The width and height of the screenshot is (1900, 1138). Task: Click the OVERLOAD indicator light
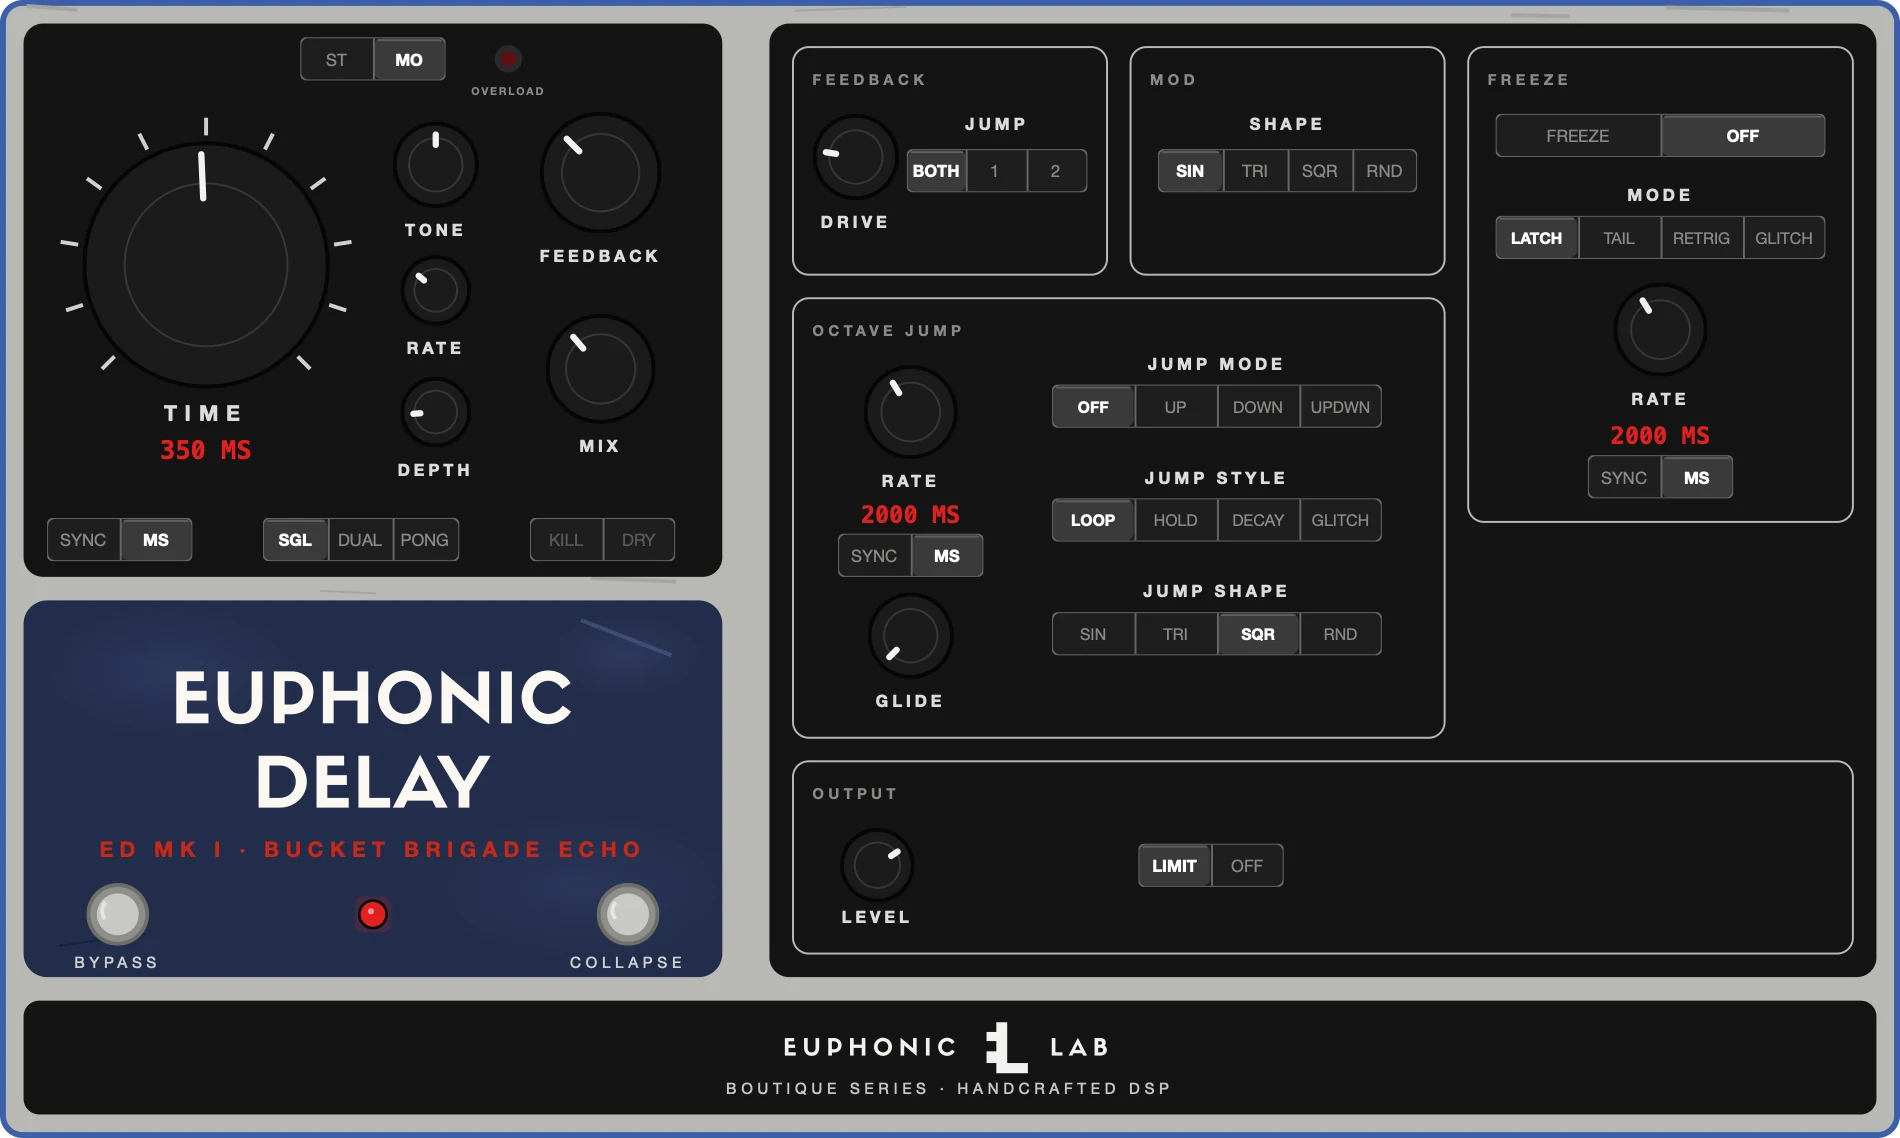(x=508, y=59)
